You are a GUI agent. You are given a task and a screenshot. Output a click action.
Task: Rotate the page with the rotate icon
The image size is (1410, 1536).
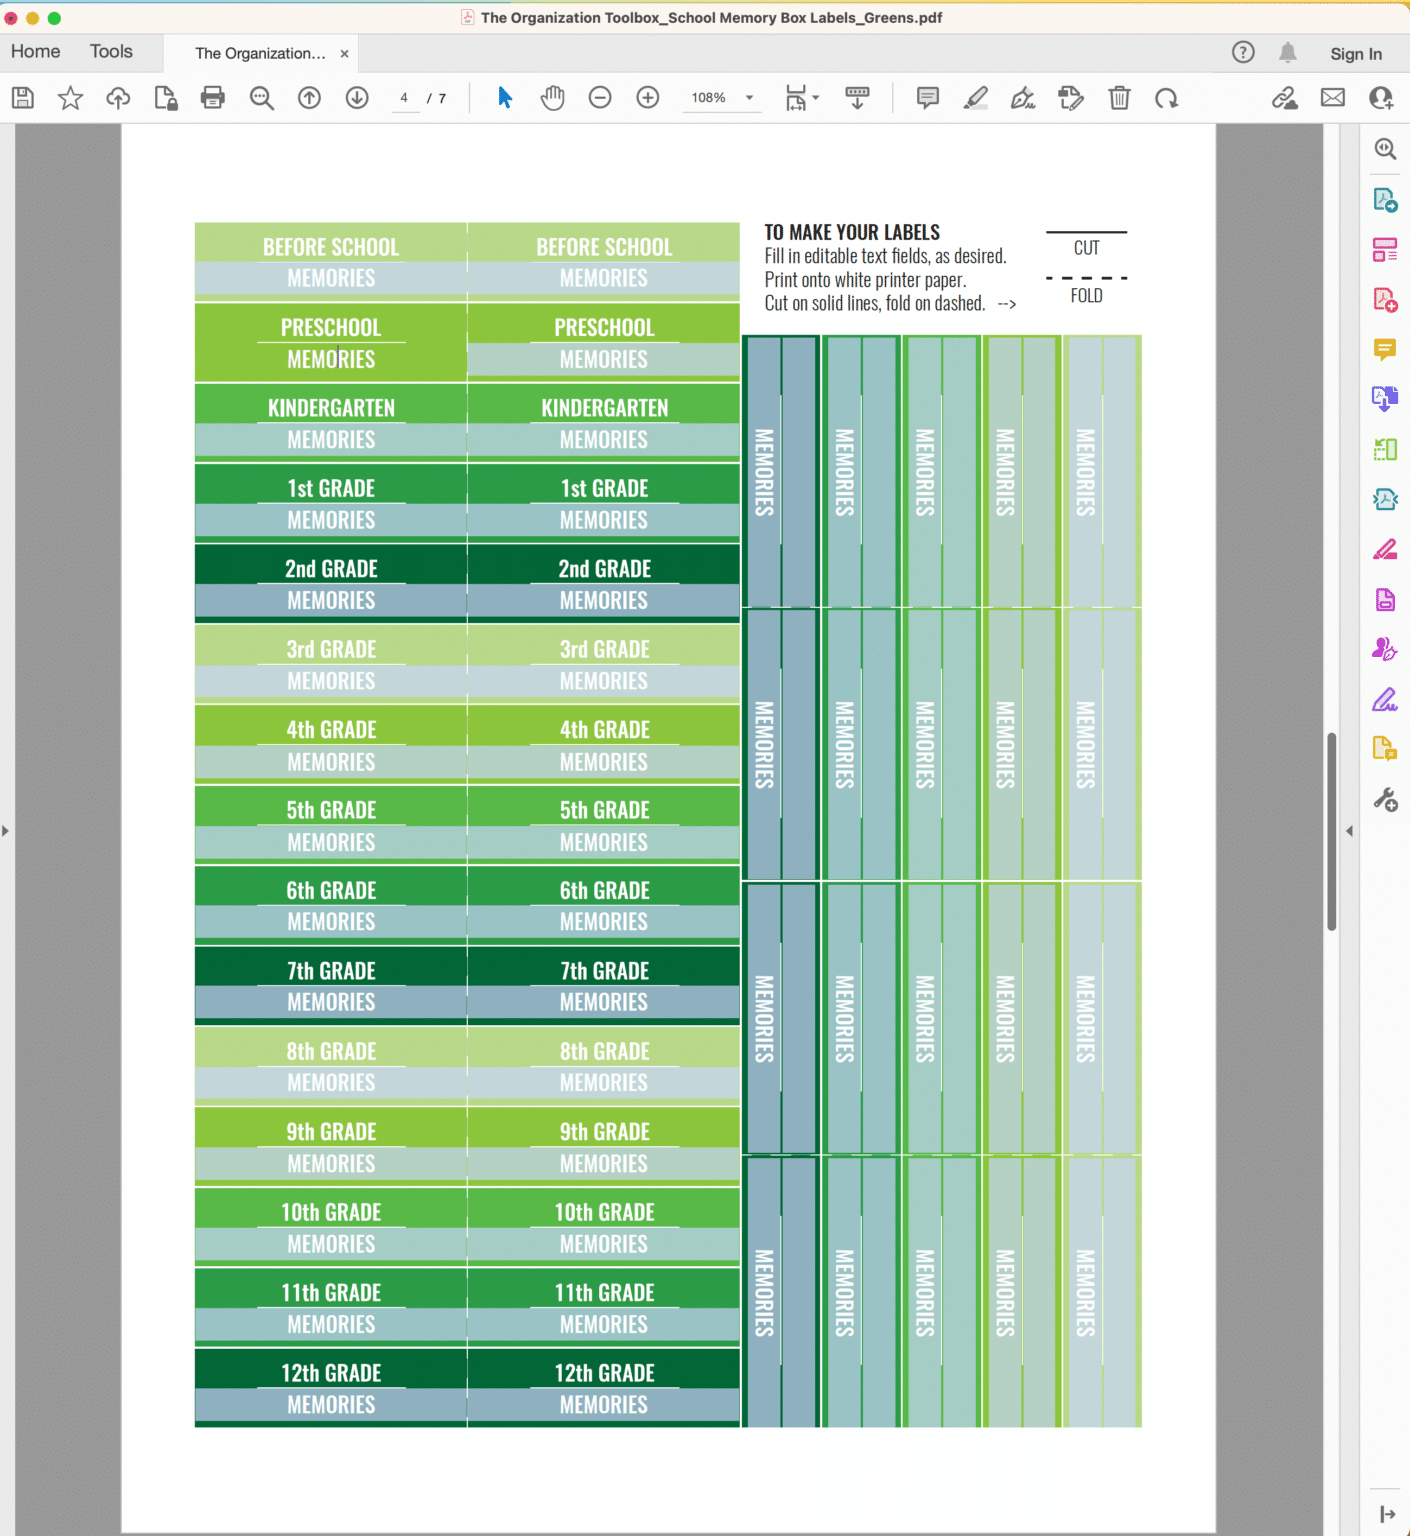pos(1166,98)
